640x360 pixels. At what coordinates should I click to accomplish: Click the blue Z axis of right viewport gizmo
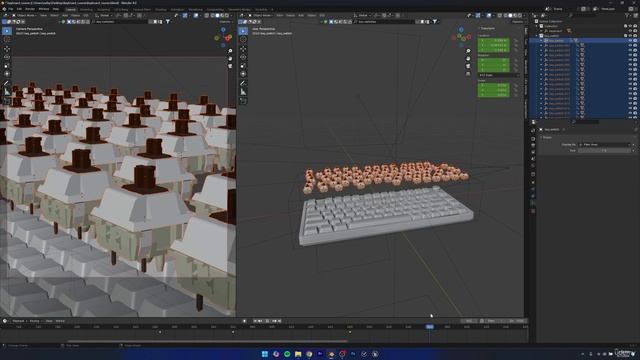(461, 30)
